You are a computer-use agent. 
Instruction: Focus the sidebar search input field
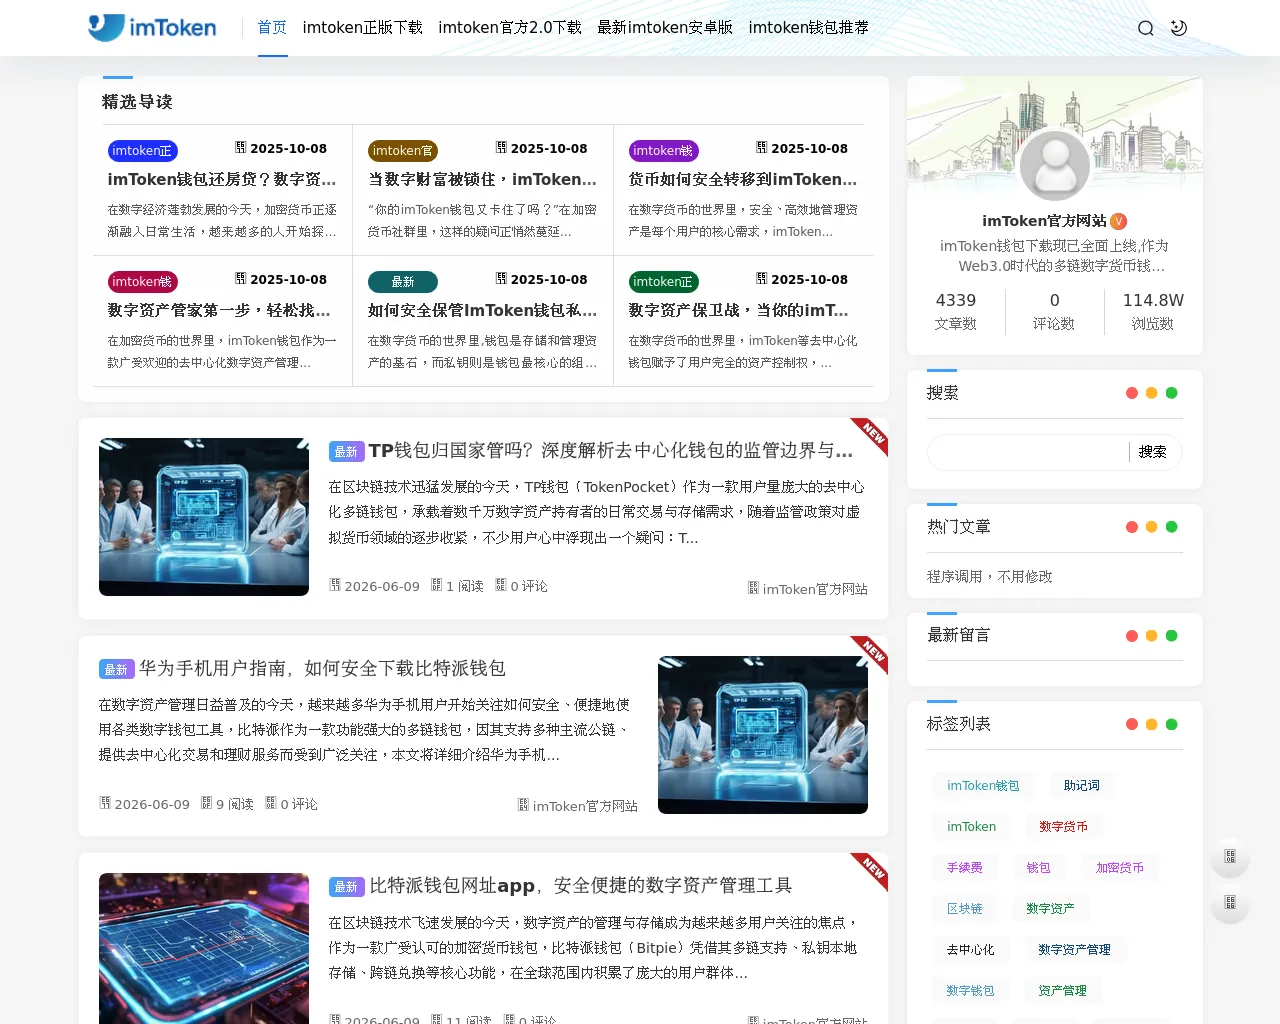[x=1028, y=452]
